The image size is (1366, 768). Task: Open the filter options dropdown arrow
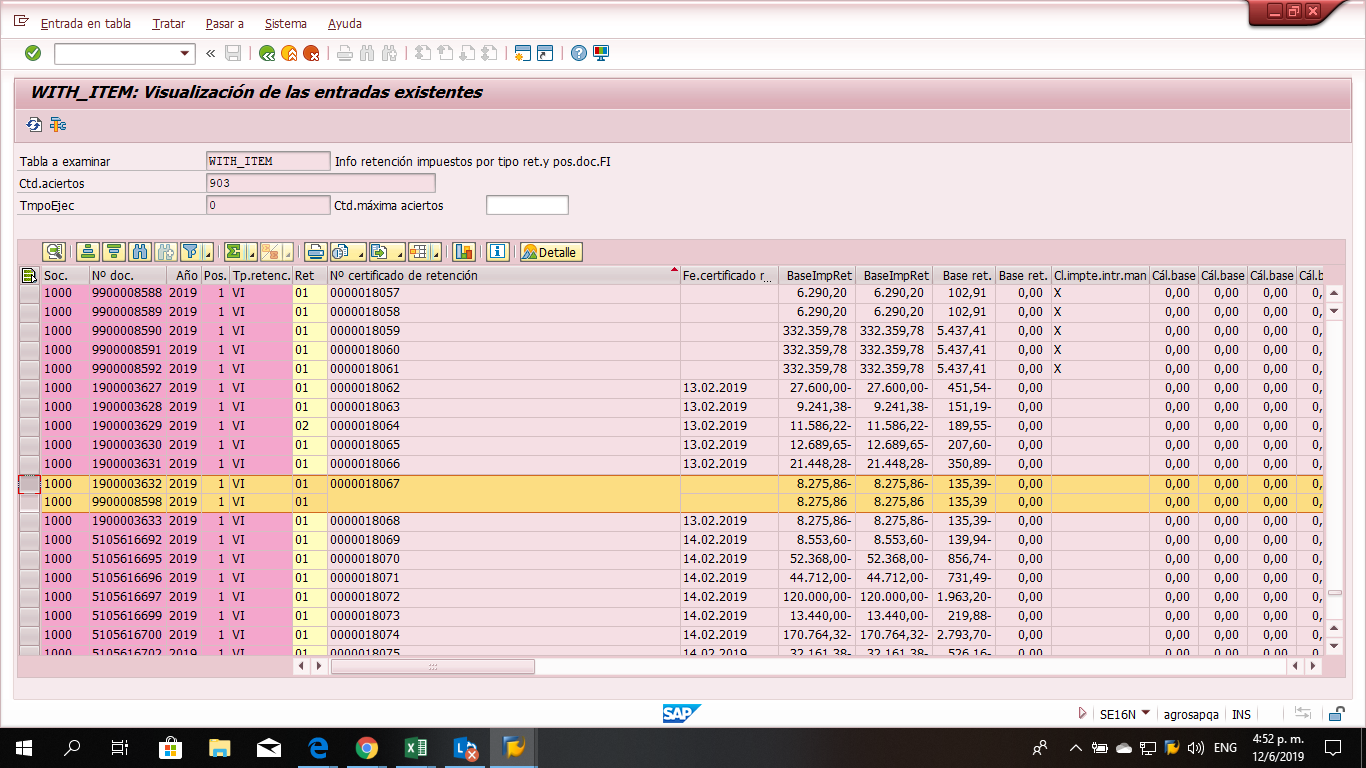[x=209, y=252]
